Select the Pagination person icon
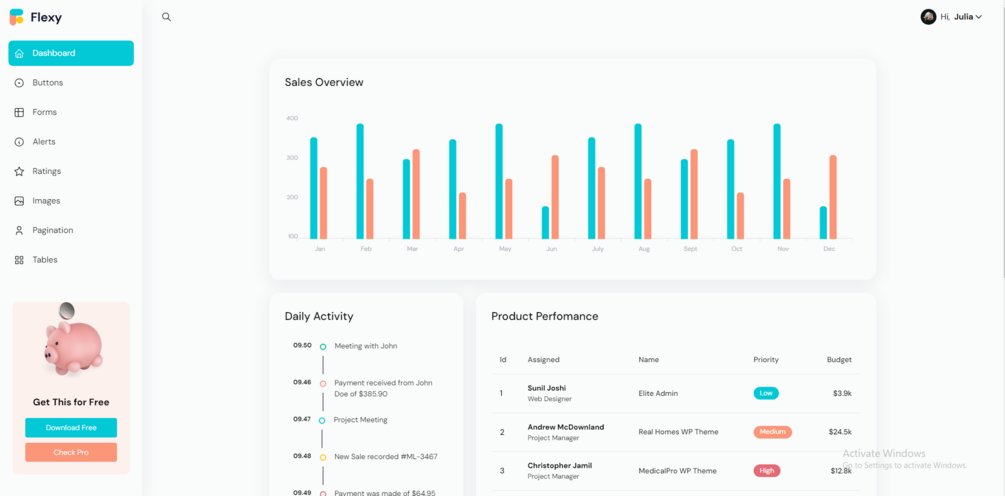 point(19,230)
